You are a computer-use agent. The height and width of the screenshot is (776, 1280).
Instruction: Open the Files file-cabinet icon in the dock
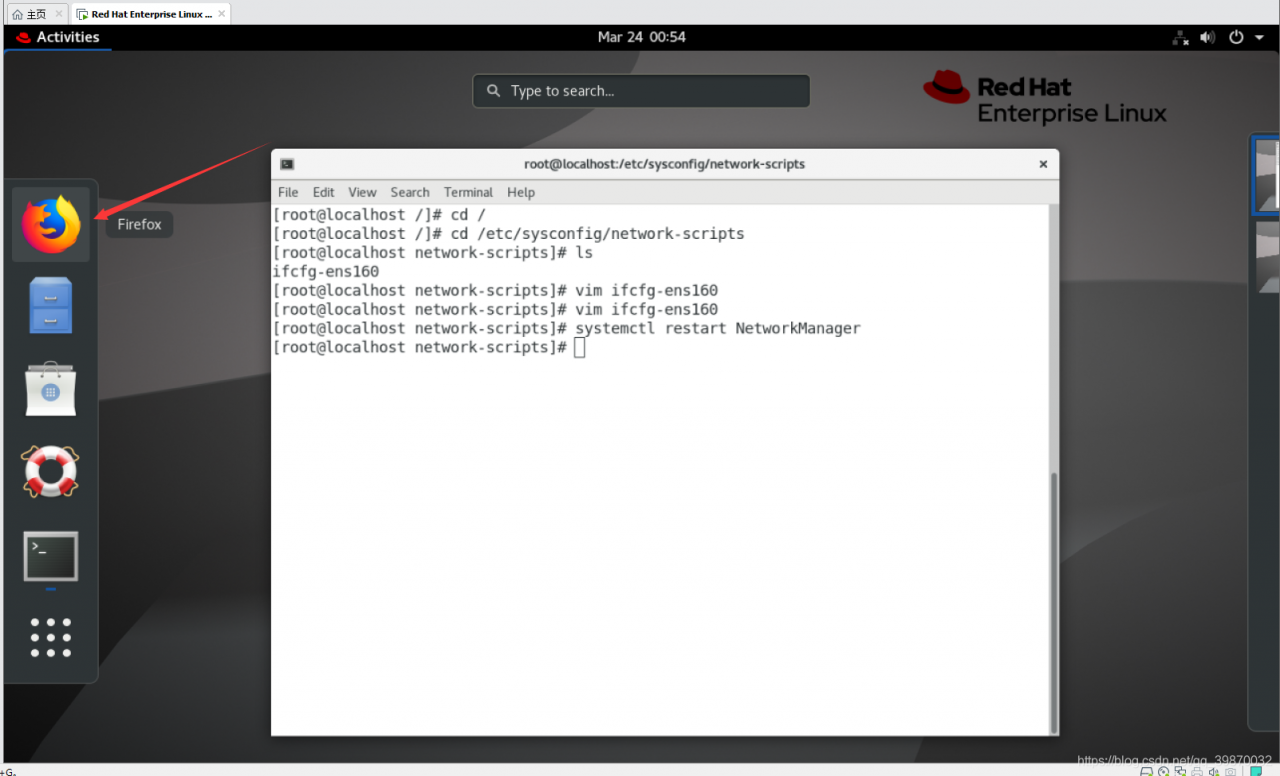coord(51,305)
